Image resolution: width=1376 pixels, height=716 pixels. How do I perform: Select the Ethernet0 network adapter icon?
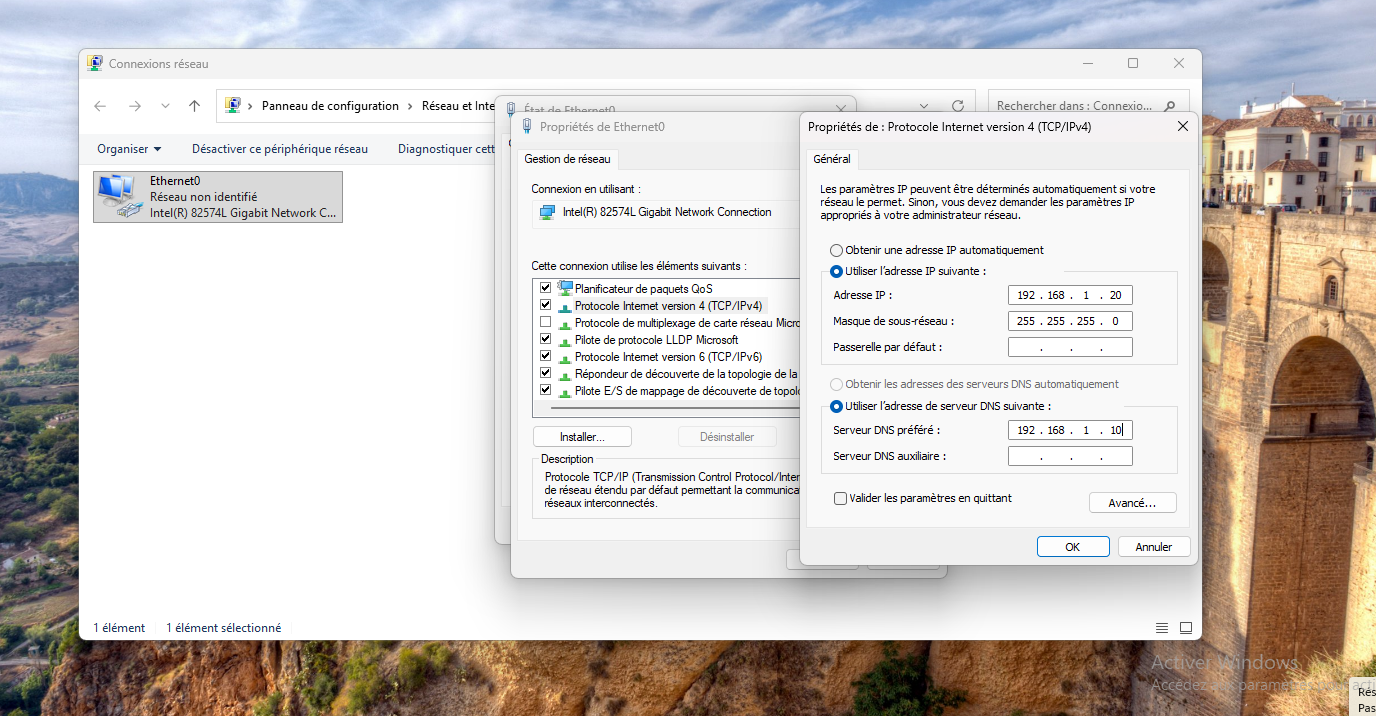(x=119, y=196)
